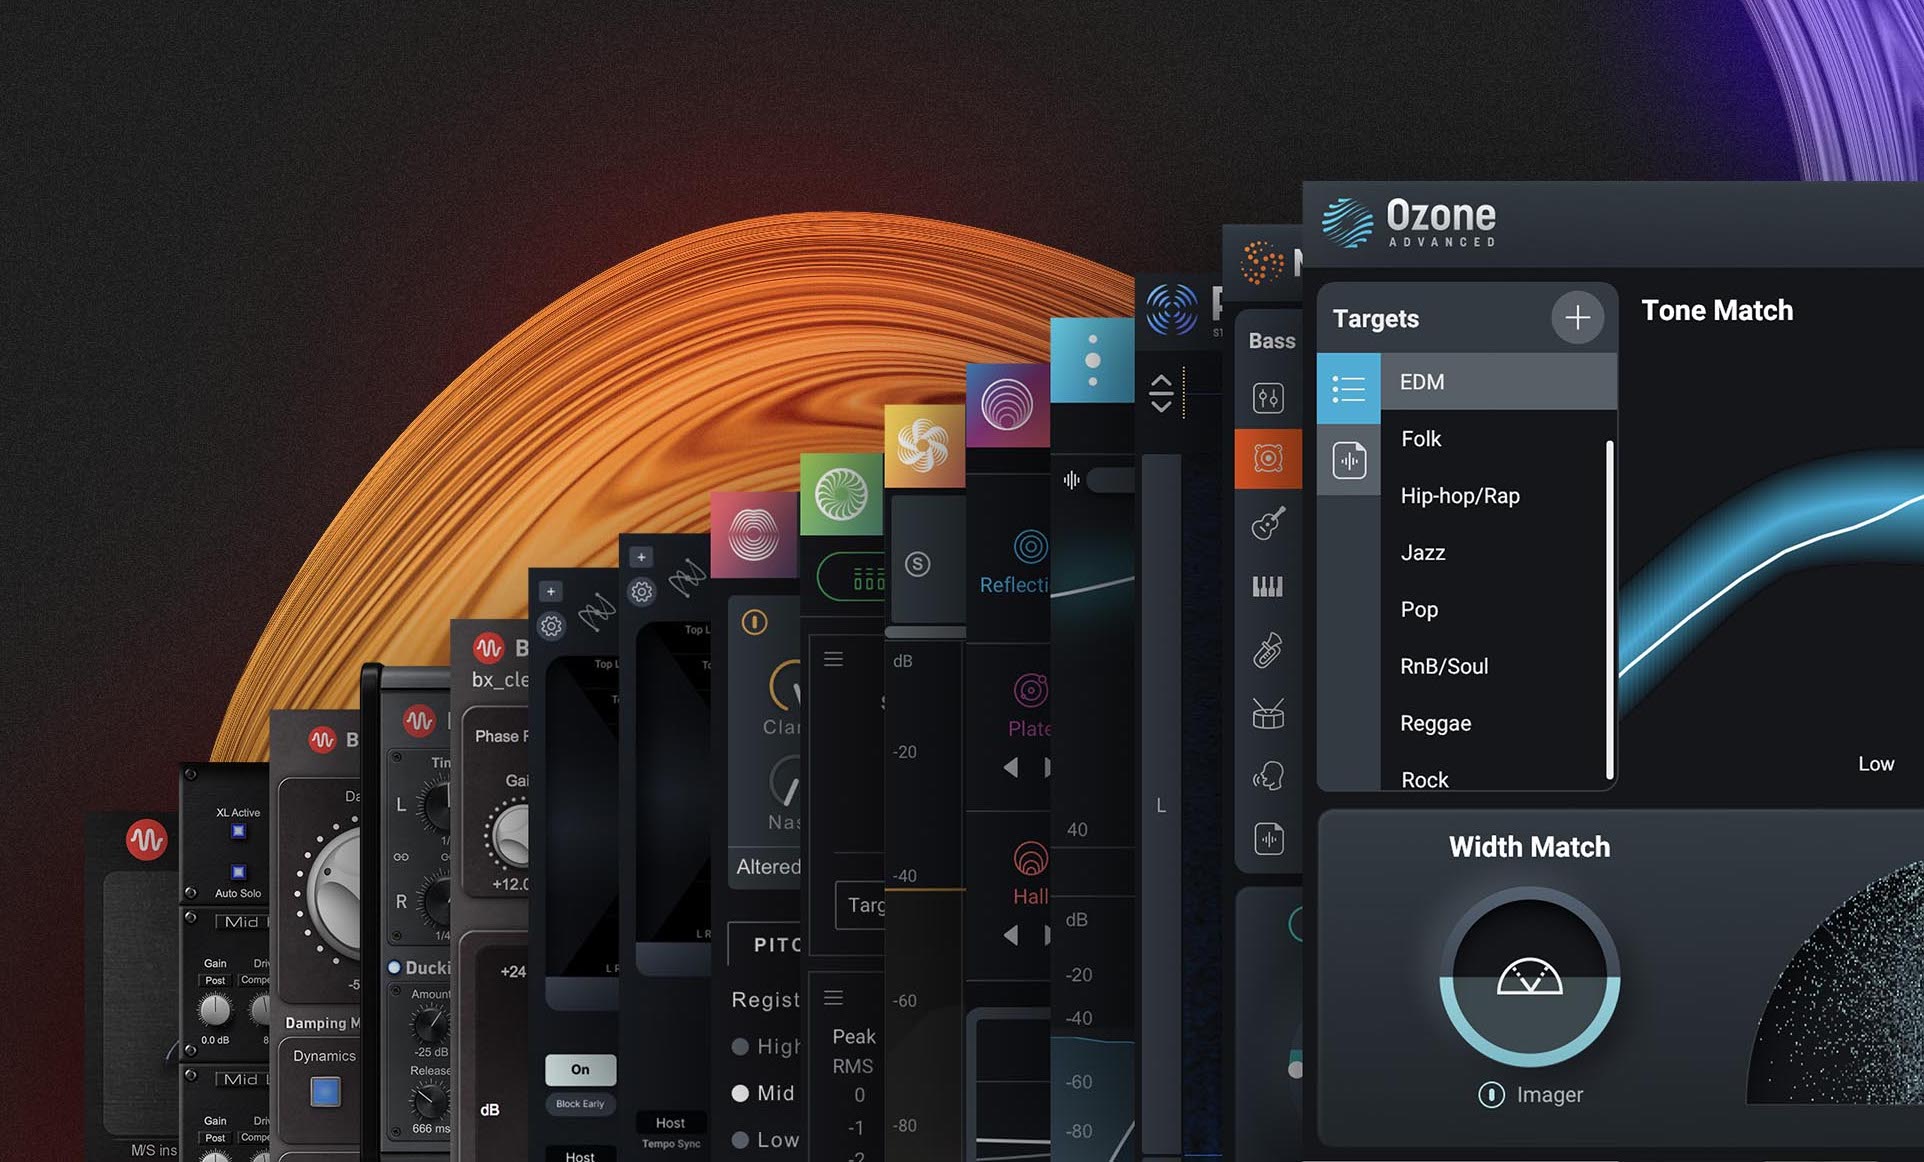
Task: Click the magenta Plate reverb icon
Action: [1030, 690]
